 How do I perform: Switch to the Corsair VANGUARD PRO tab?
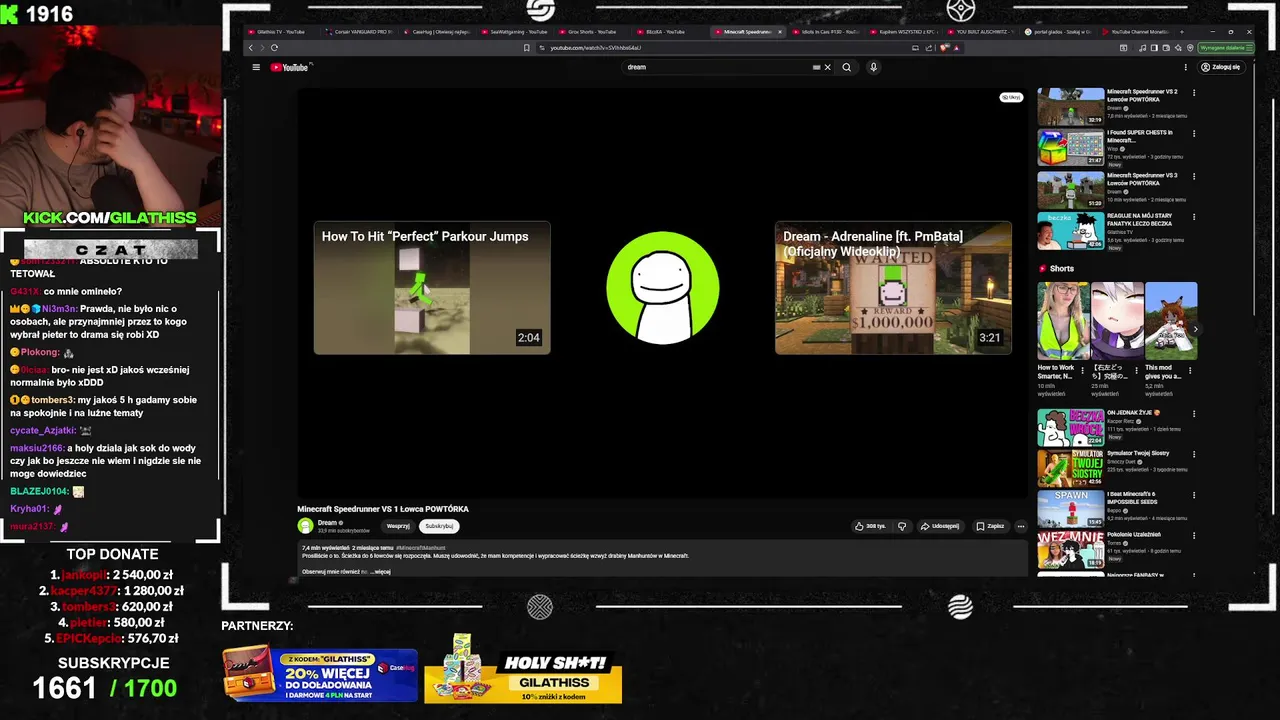coord(361,32)
